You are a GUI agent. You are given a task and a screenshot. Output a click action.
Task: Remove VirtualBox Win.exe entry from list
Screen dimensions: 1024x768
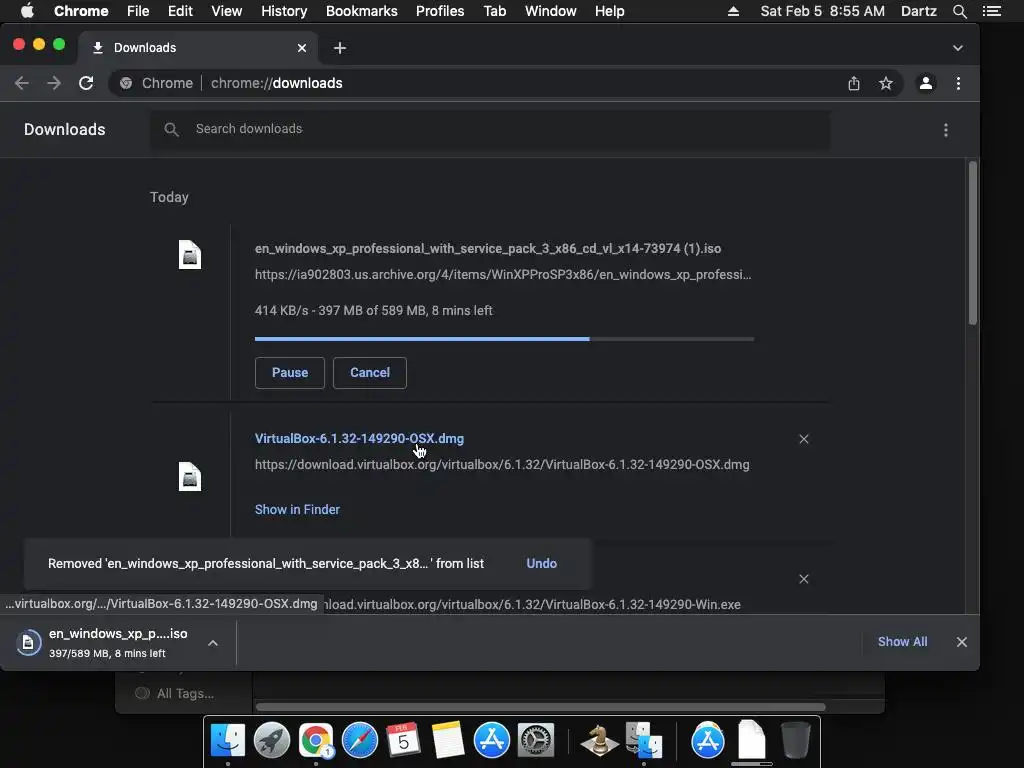click(x=804, y=579)
